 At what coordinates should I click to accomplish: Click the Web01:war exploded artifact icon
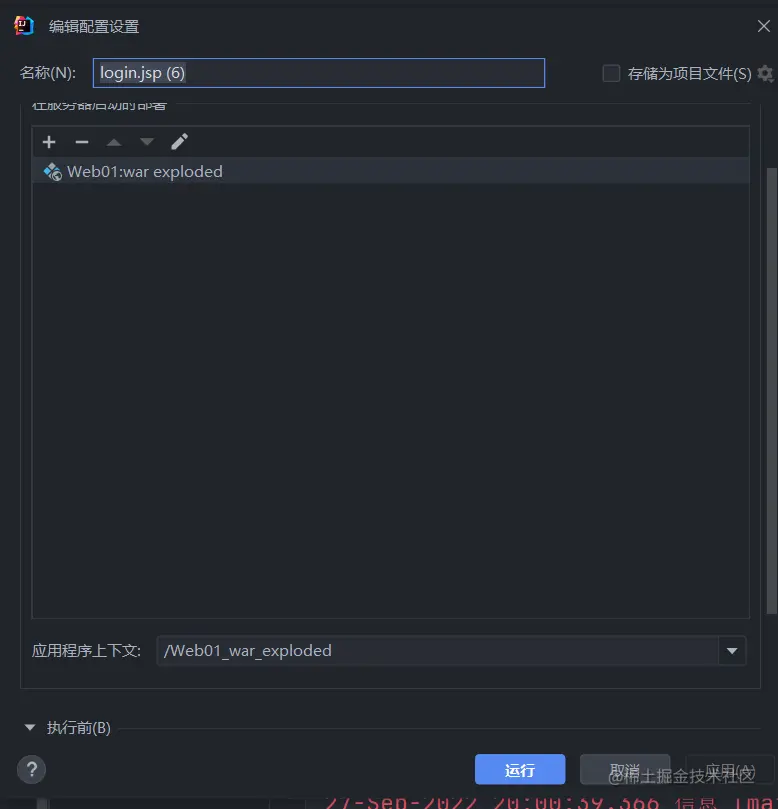click(x=53, y=172)
